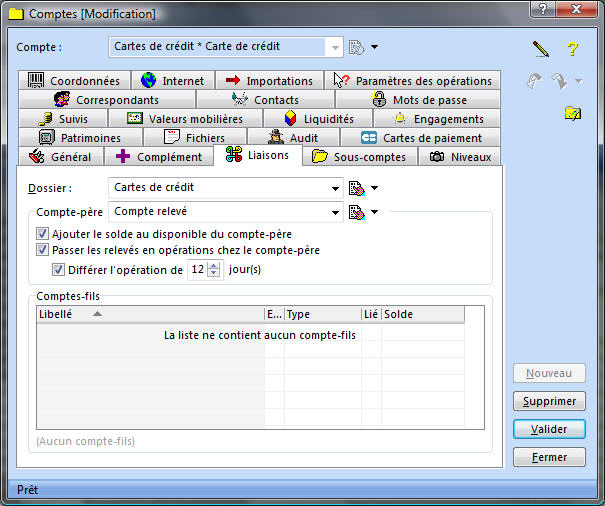Screen dimensions: 605x506
Task: Click the Supprimer button
Action: [x=549, y=401]
